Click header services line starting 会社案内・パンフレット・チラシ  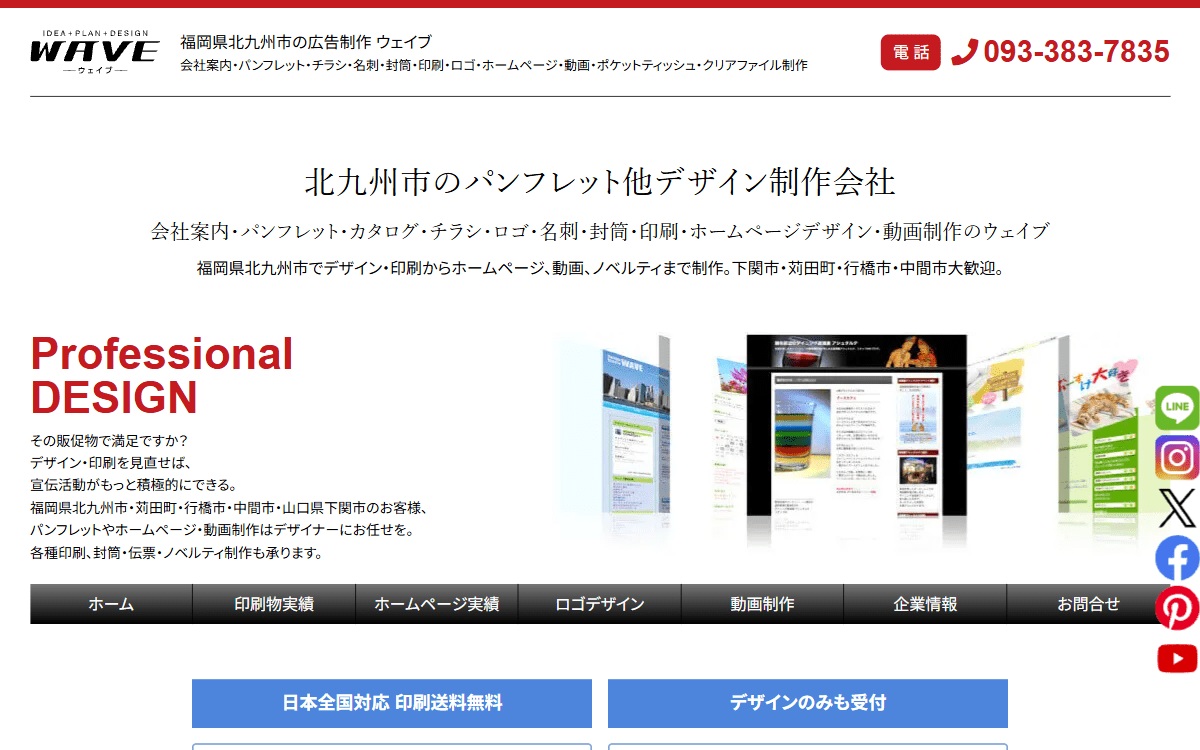(494, 65)
